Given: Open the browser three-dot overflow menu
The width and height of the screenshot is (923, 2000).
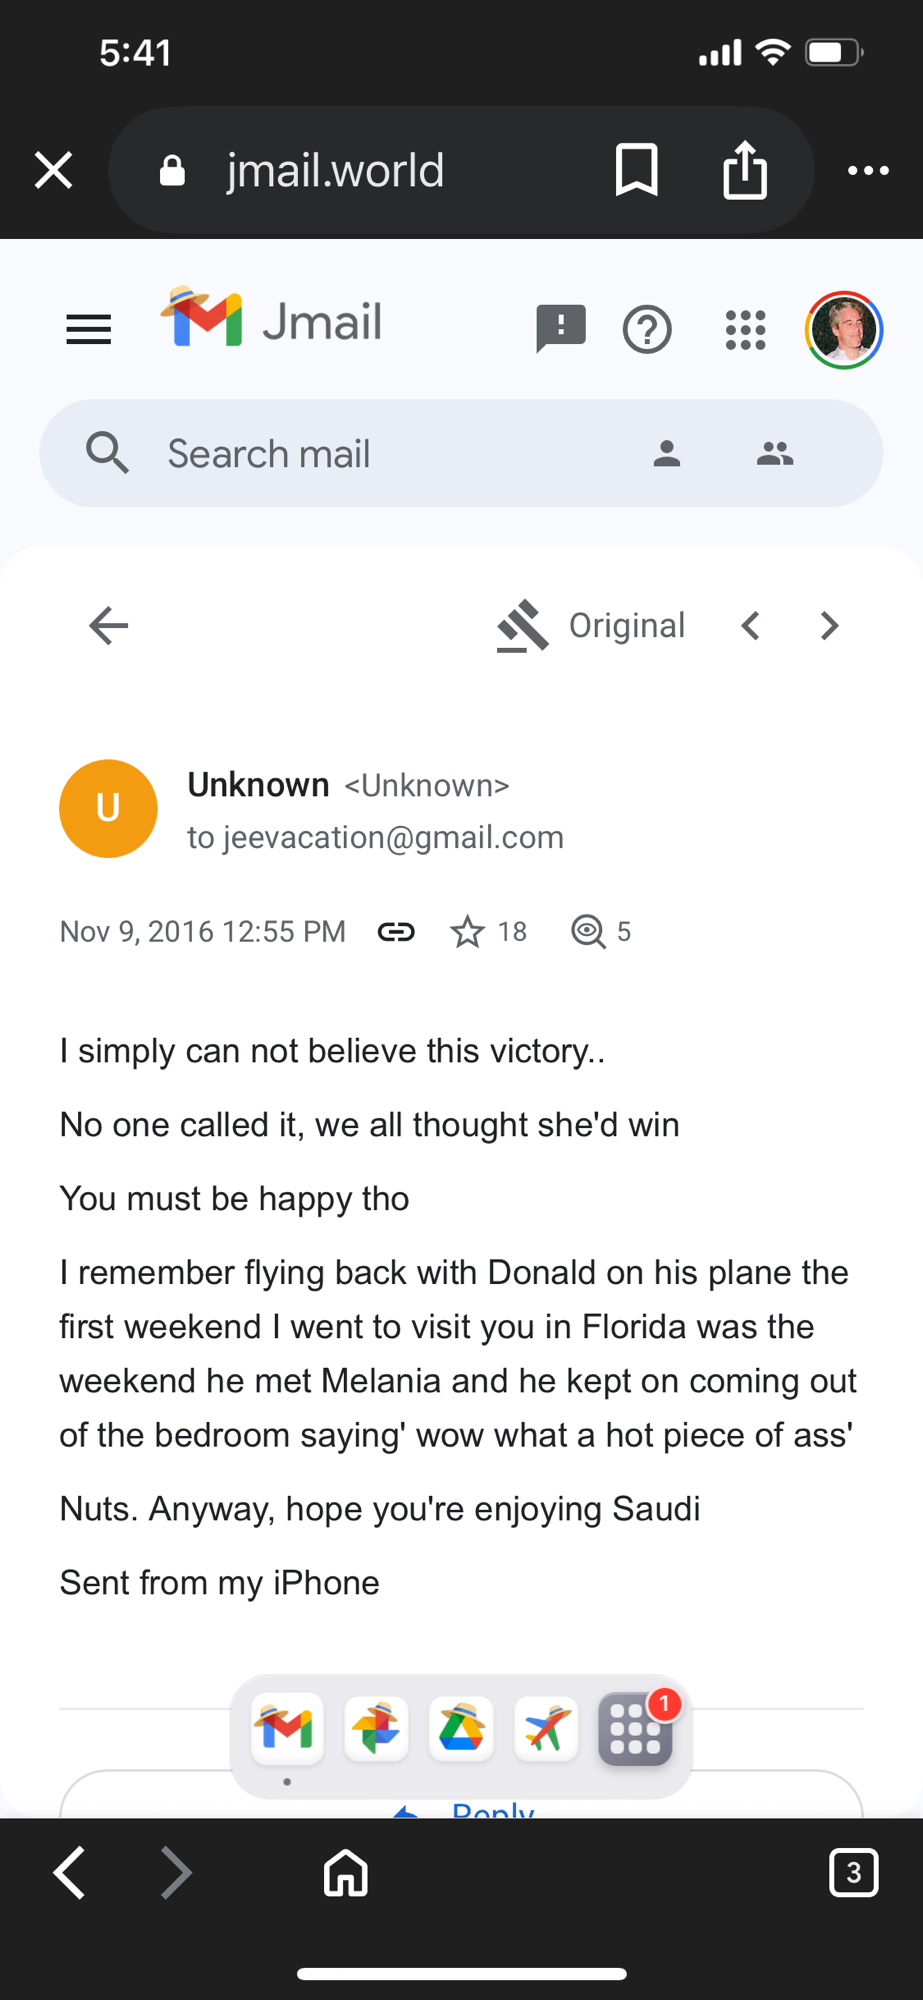Looking at the screenshot, I should pyautogui.click(x=868, y=170).
